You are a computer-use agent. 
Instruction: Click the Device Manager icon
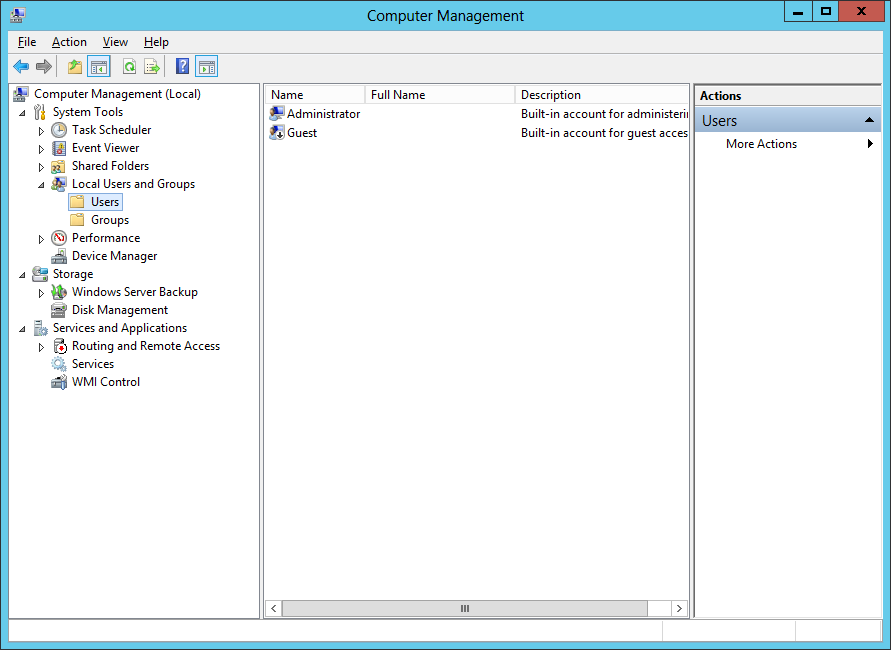(59, 256)
